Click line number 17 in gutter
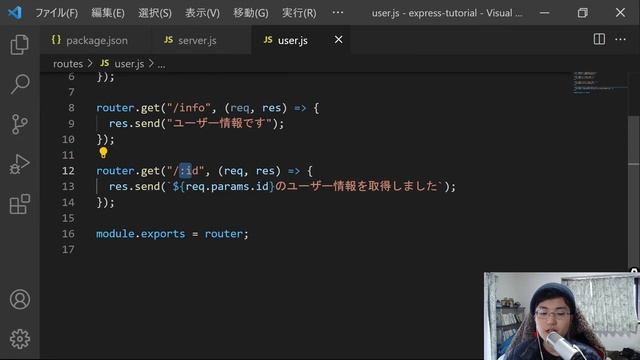The height and width of the screenshot is (360, 640). coord(69,249)
